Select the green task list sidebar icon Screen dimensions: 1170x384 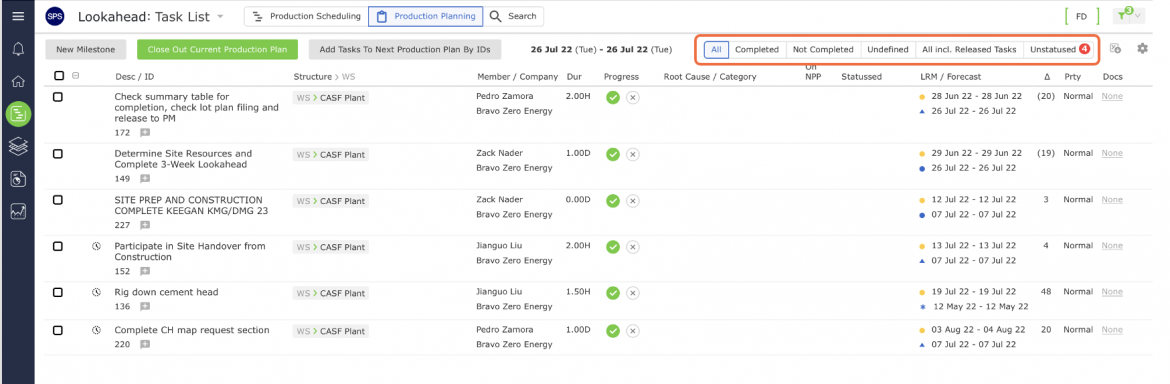point(18,114)
